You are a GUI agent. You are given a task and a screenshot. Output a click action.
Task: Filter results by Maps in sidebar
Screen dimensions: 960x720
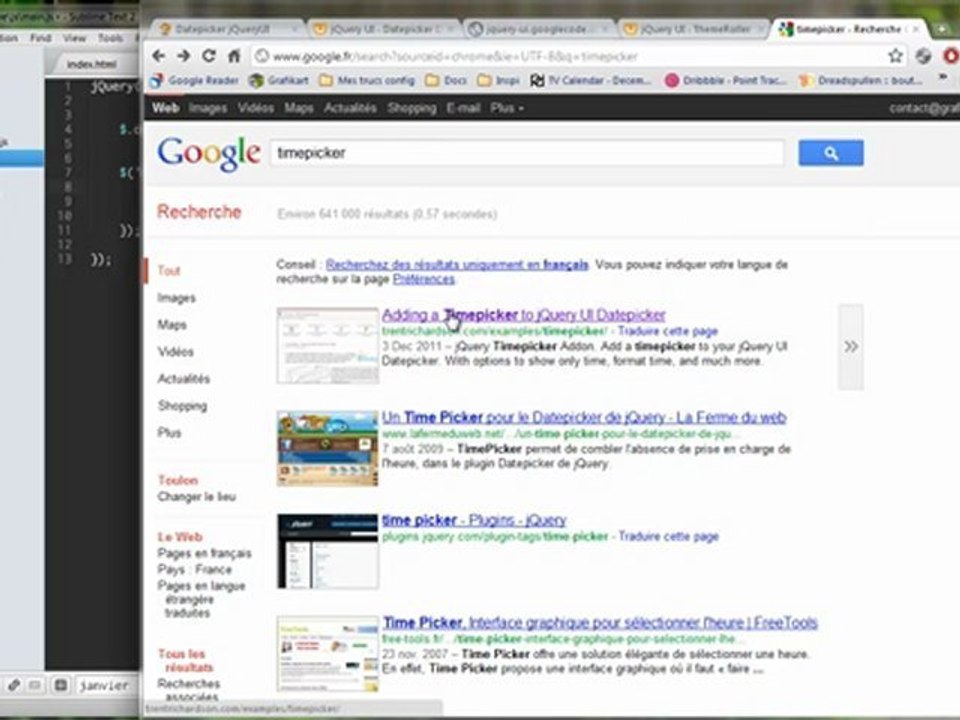click(x=172, y=325)
